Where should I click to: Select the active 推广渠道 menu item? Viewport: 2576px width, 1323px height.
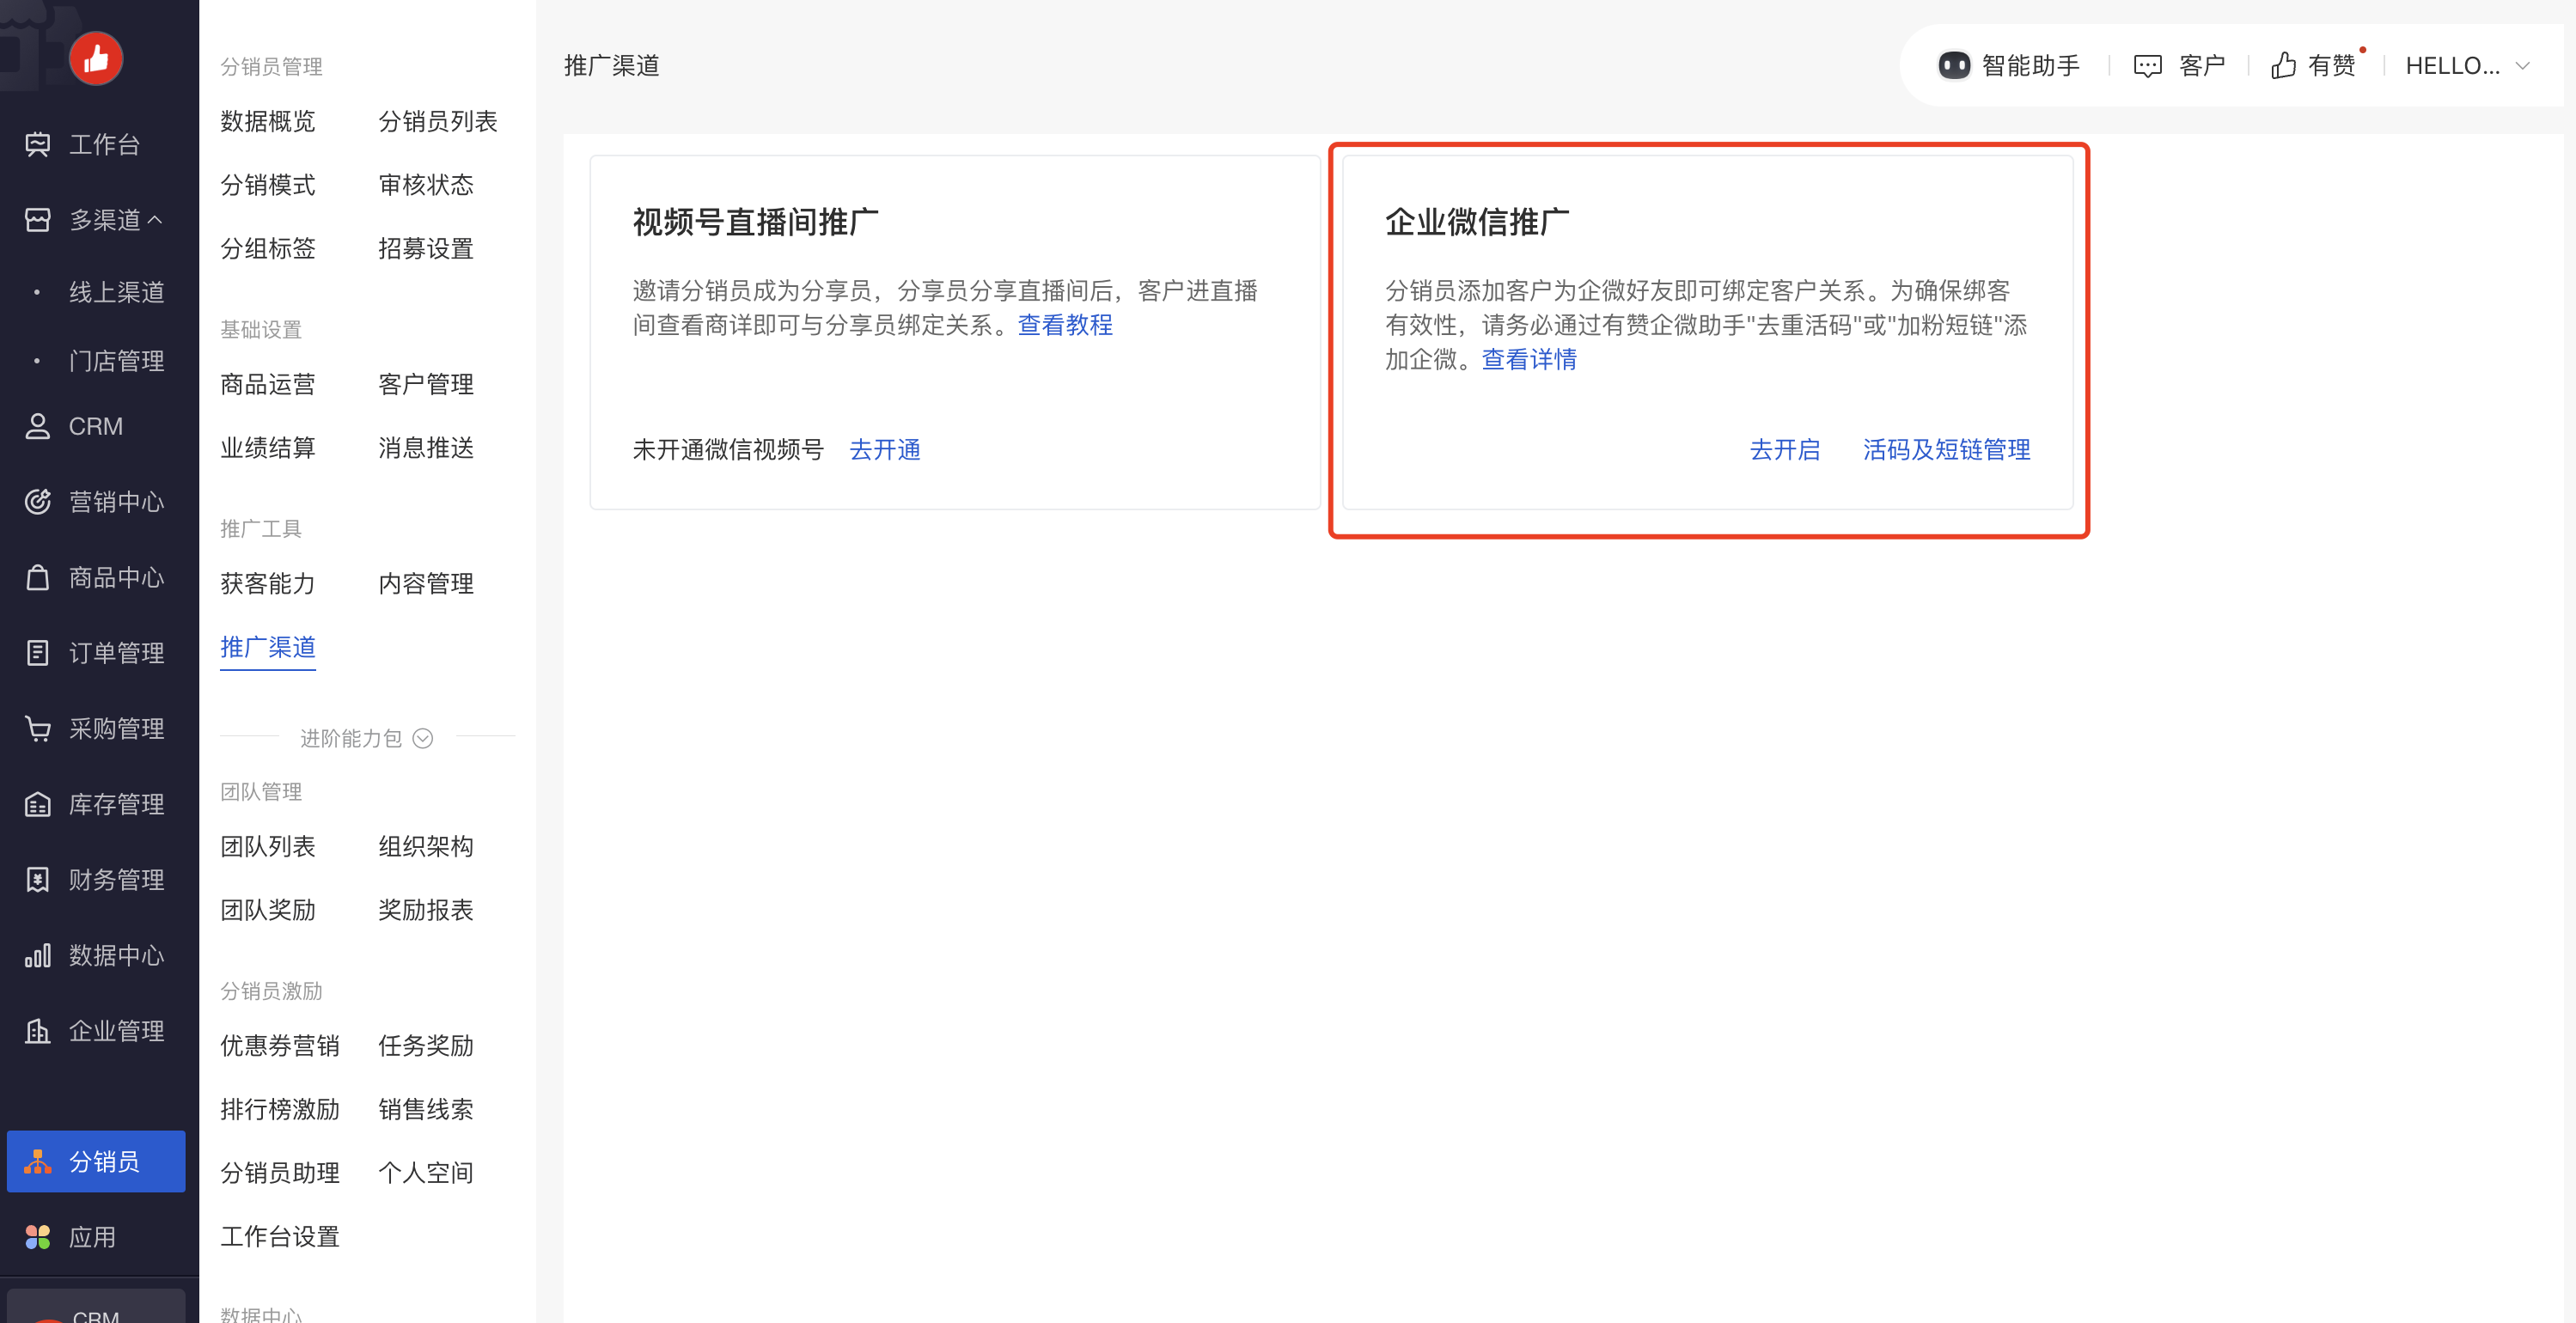point(267,647)
